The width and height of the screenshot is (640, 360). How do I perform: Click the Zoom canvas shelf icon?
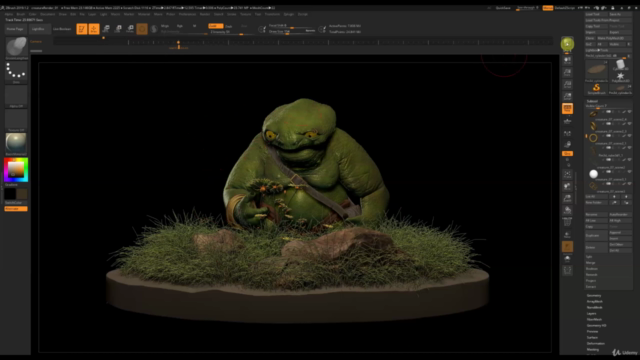[567, 73]
